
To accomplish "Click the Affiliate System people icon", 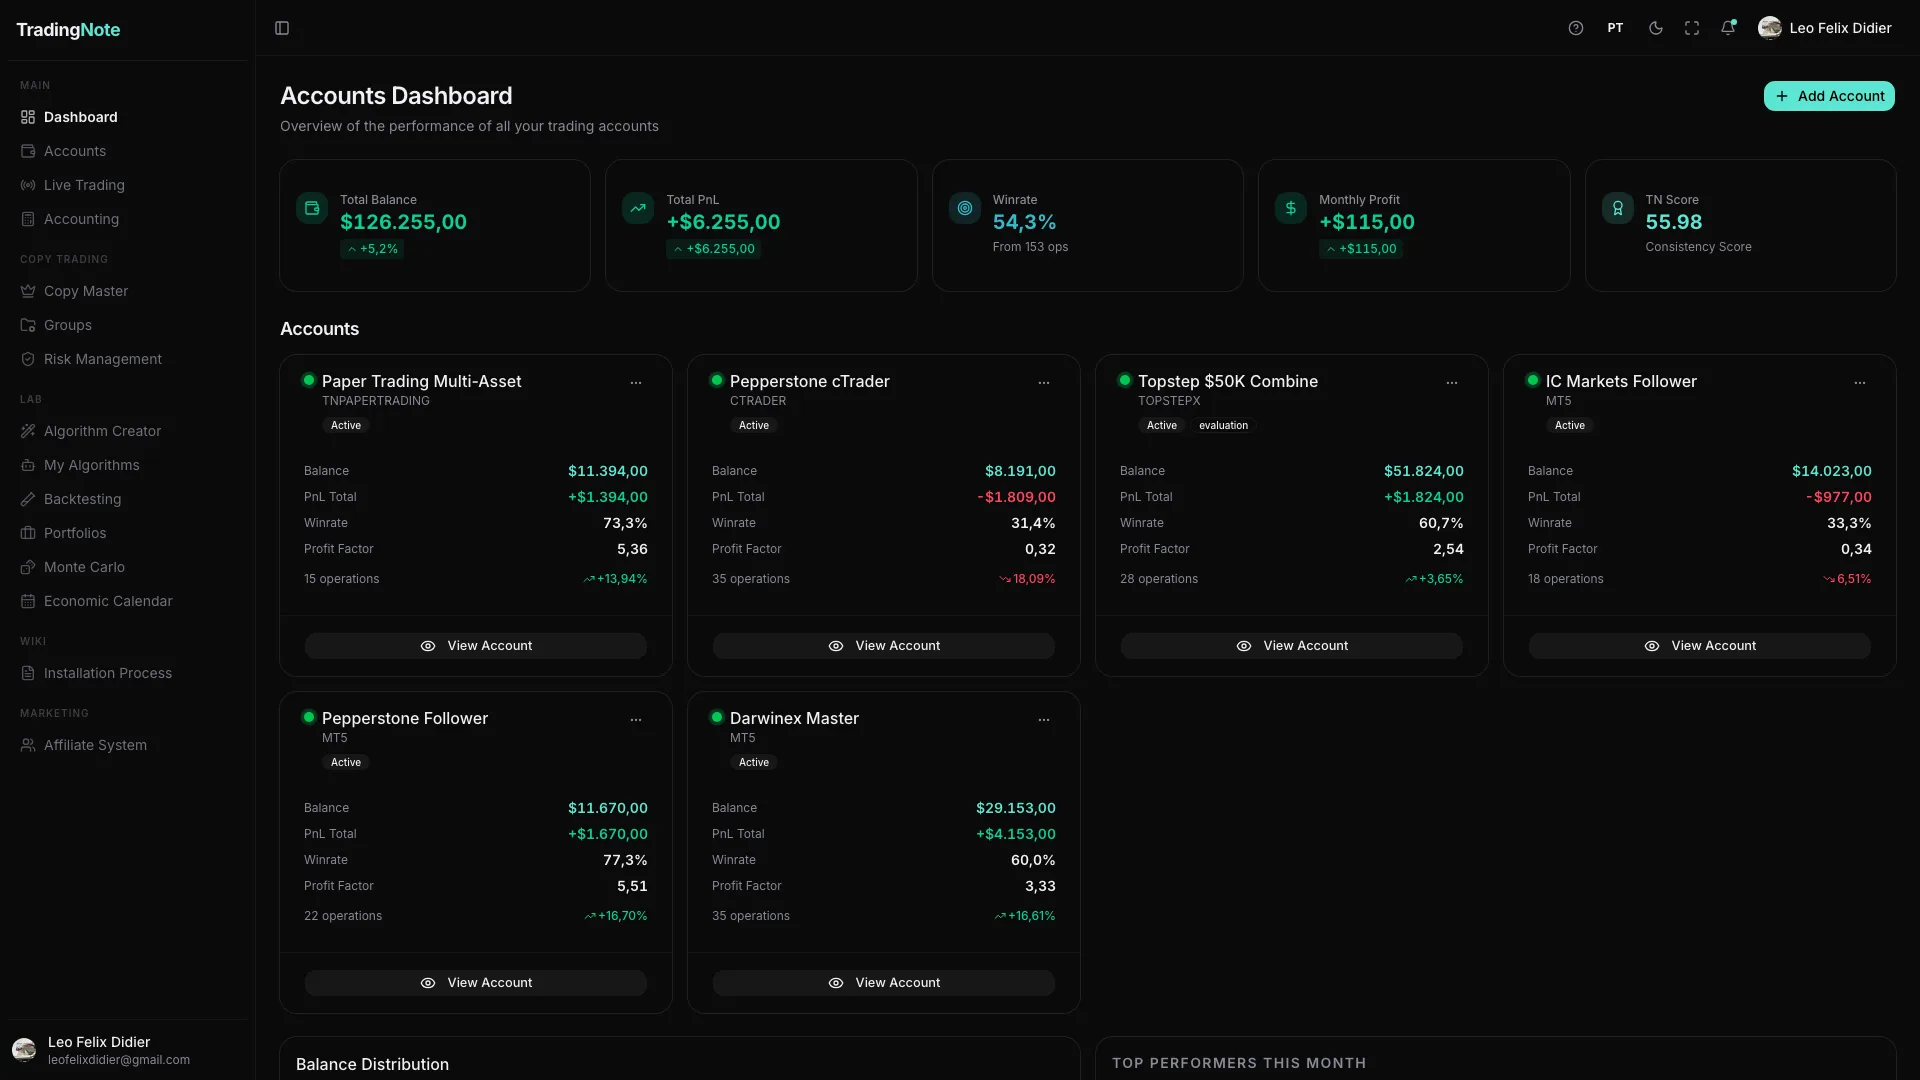I will pyautogui.click(x=28, y=745).
